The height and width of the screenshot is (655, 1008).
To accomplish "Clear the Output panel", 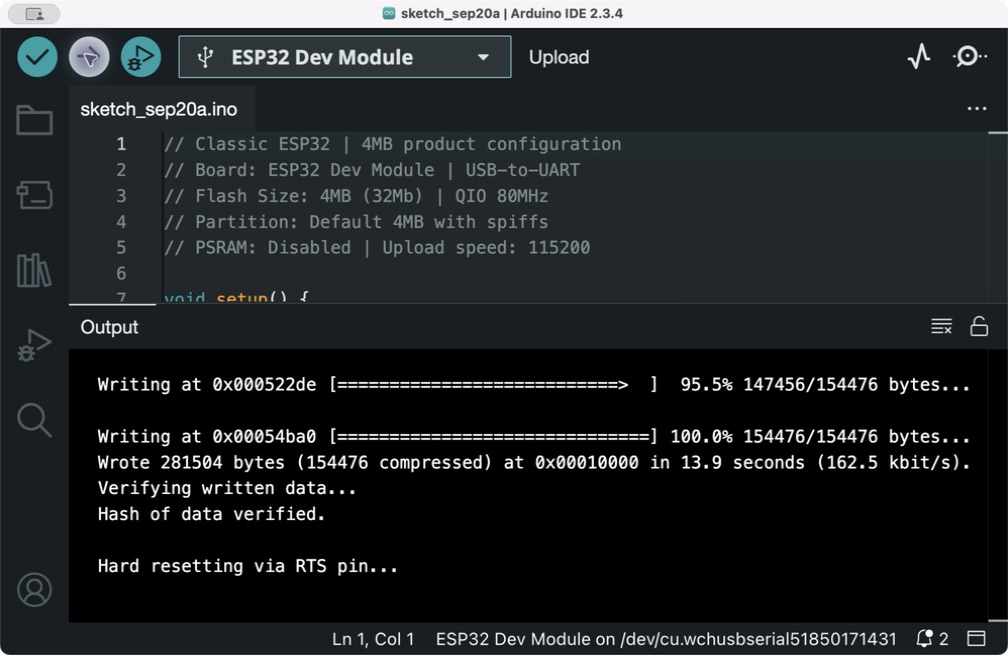I will [941, 327].
